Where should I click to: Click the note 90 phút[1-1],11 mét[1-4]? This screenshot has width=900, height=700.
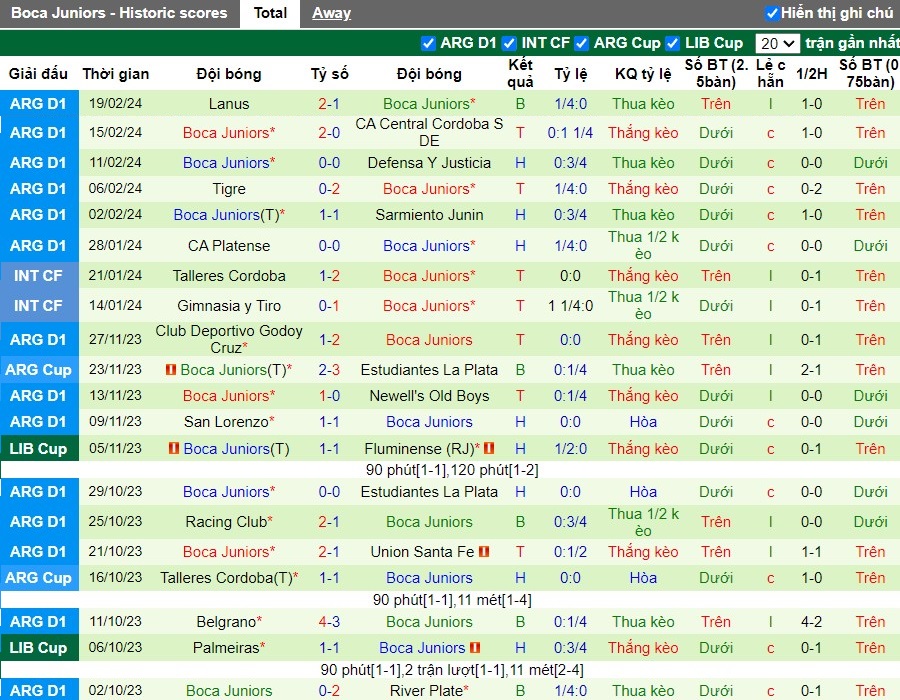(x=452, y=600)
